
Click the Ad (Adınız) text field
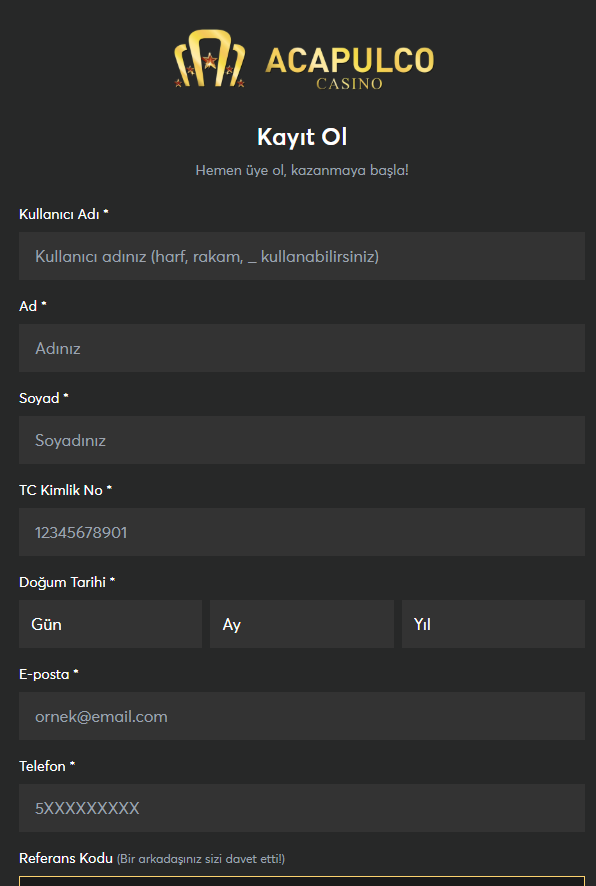pyautogui.click(x=302, y=348)
